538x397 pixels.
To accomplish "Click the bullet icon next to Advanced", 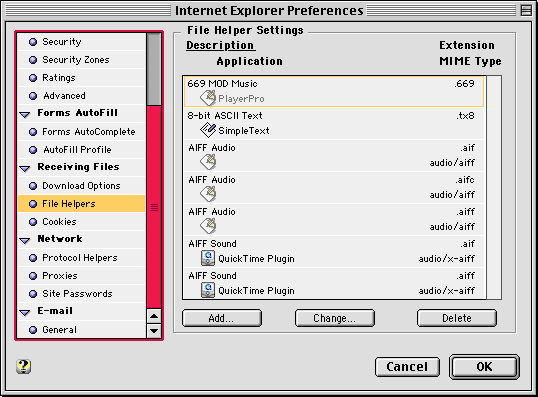I will coord(33,96).
